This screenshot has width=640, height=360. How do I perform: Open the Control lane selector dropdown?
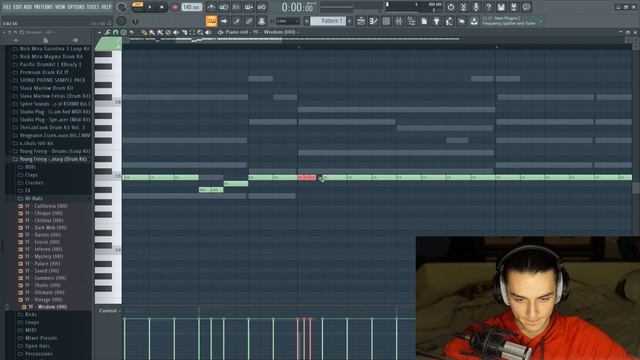pyautogui.click(x=109, y=311)
